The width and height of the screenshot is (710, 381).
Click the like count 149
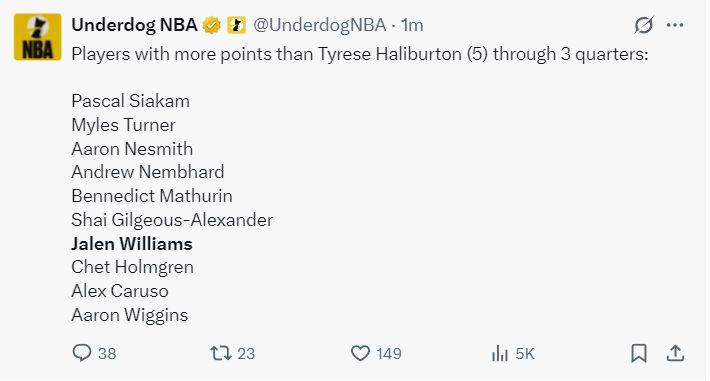pyautogui.click(x=389, y=353)
